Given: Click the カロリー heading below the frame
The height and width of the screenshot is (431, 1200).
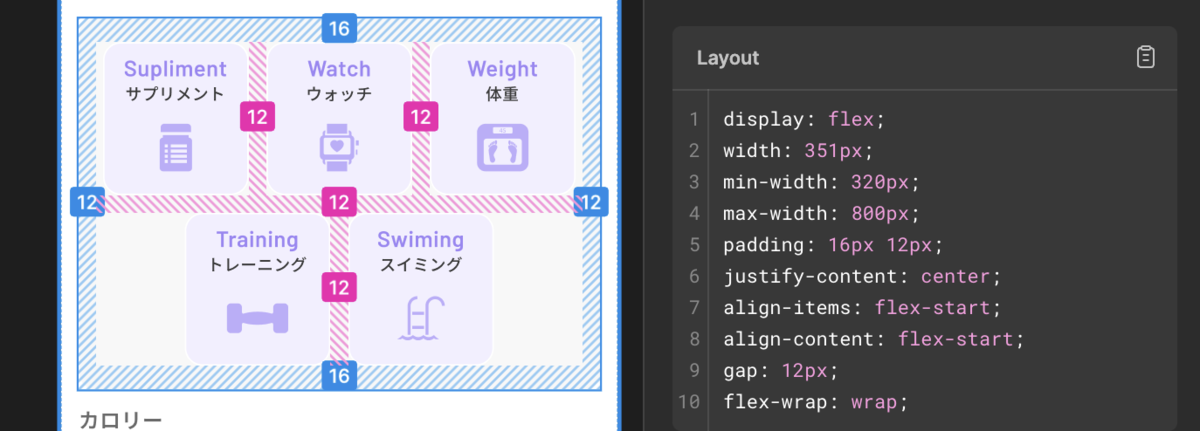Looking at the screenshot, I should point(119,421).
